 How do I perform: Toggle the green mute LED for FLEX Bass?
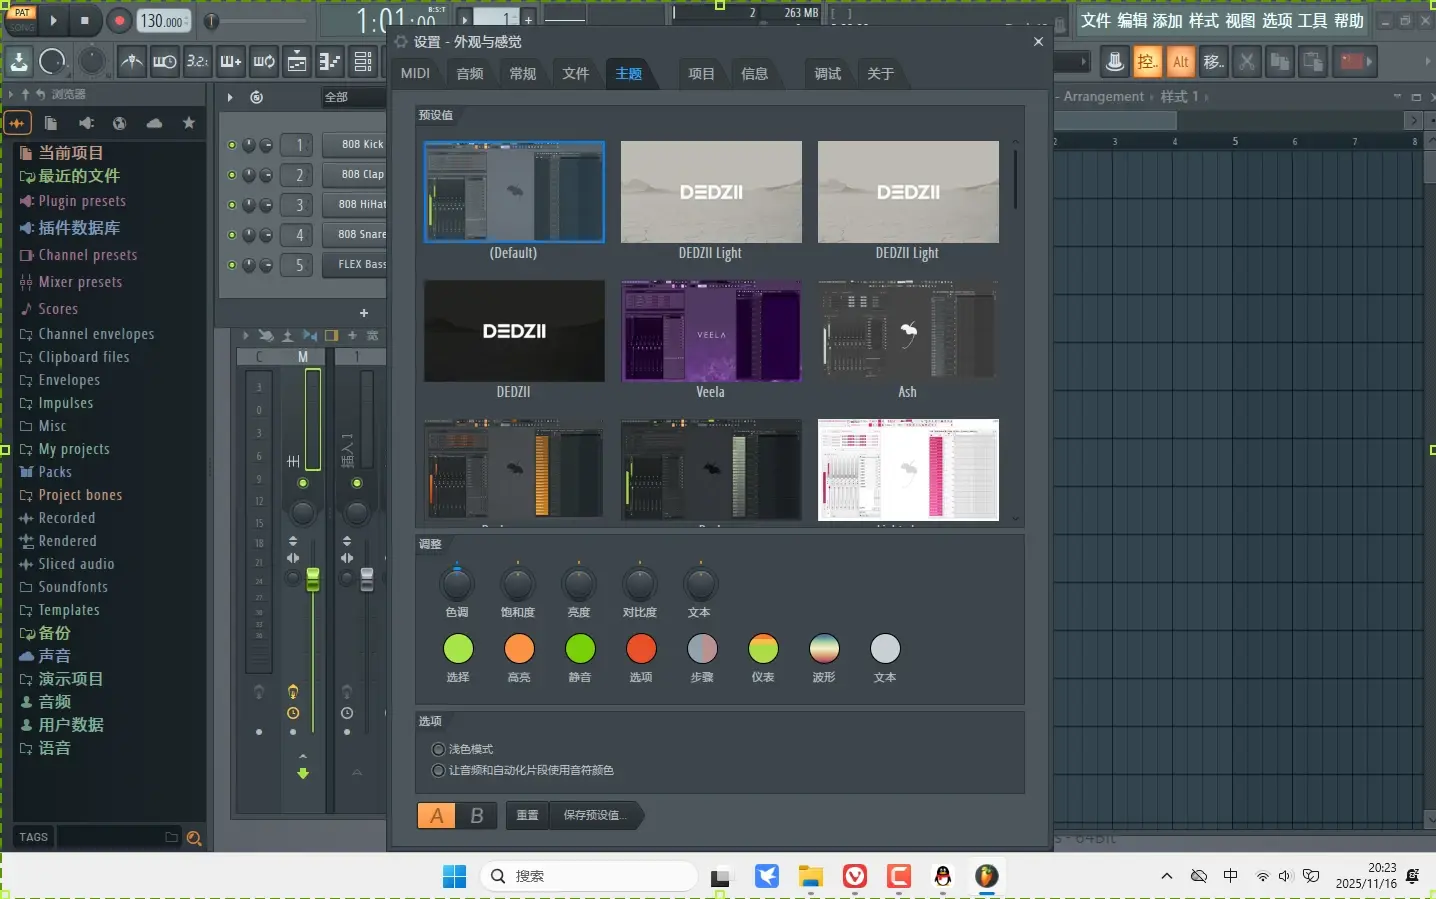tap(232, 265)
